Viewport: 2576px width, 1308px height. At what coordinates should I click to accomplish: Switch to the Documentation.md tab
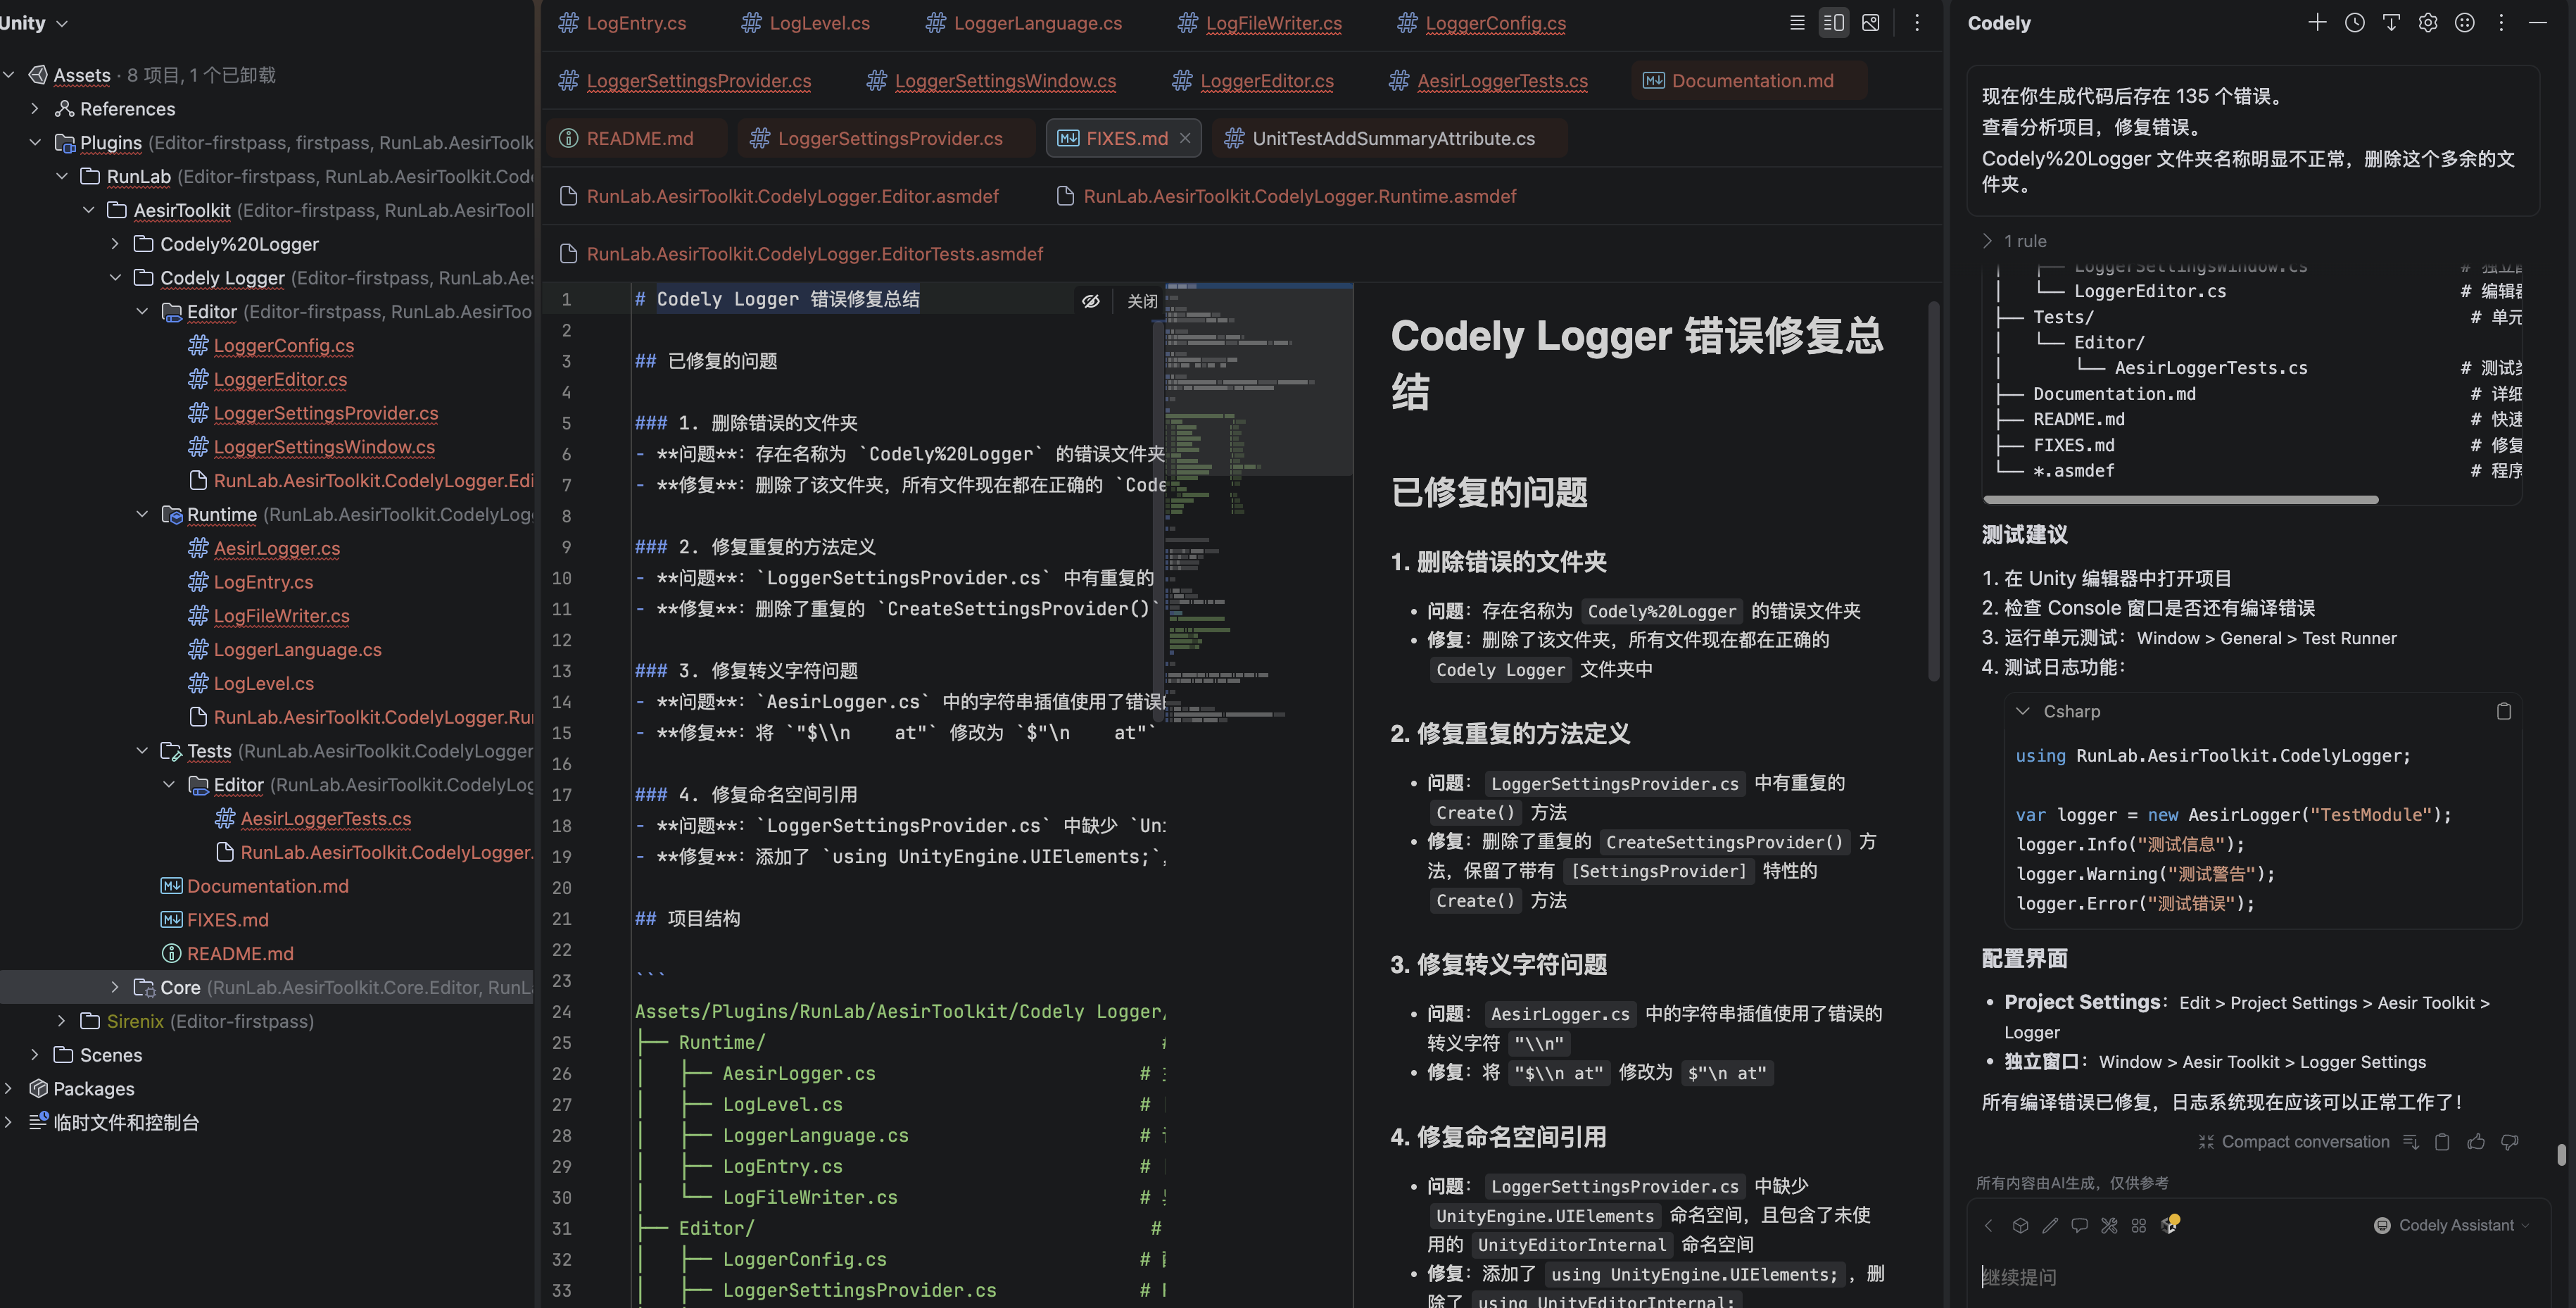[x=1753, y=80]
